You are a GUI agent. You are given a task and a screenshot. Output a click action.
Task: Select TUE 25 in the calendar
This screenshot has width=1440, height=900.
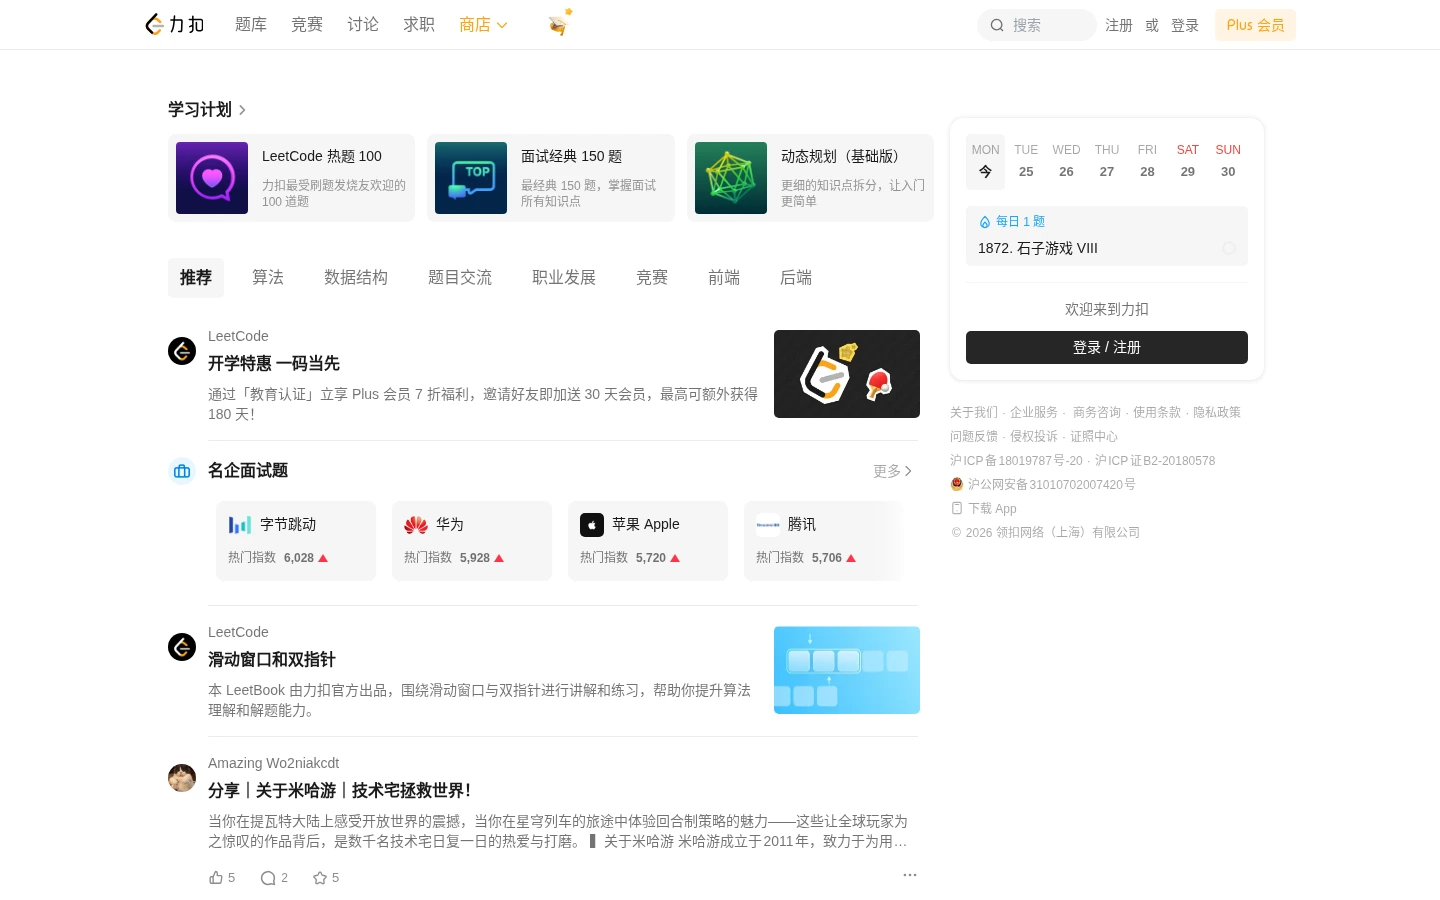tap(1026, 161)
